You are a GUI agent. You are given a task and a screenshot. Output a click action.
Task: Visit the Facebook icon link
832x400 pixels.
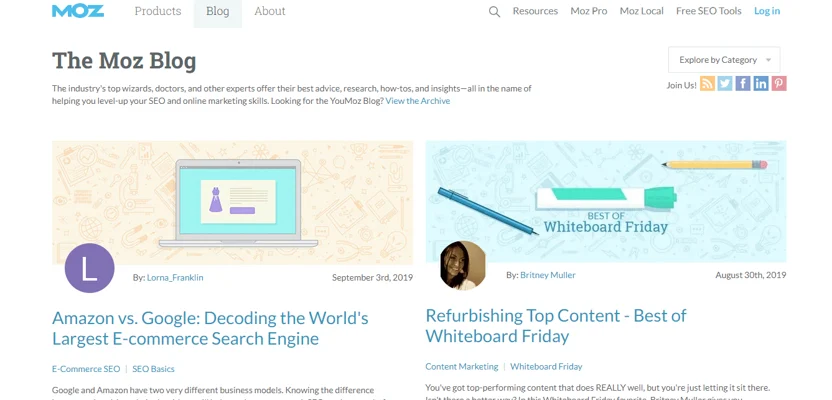point(743,84)
